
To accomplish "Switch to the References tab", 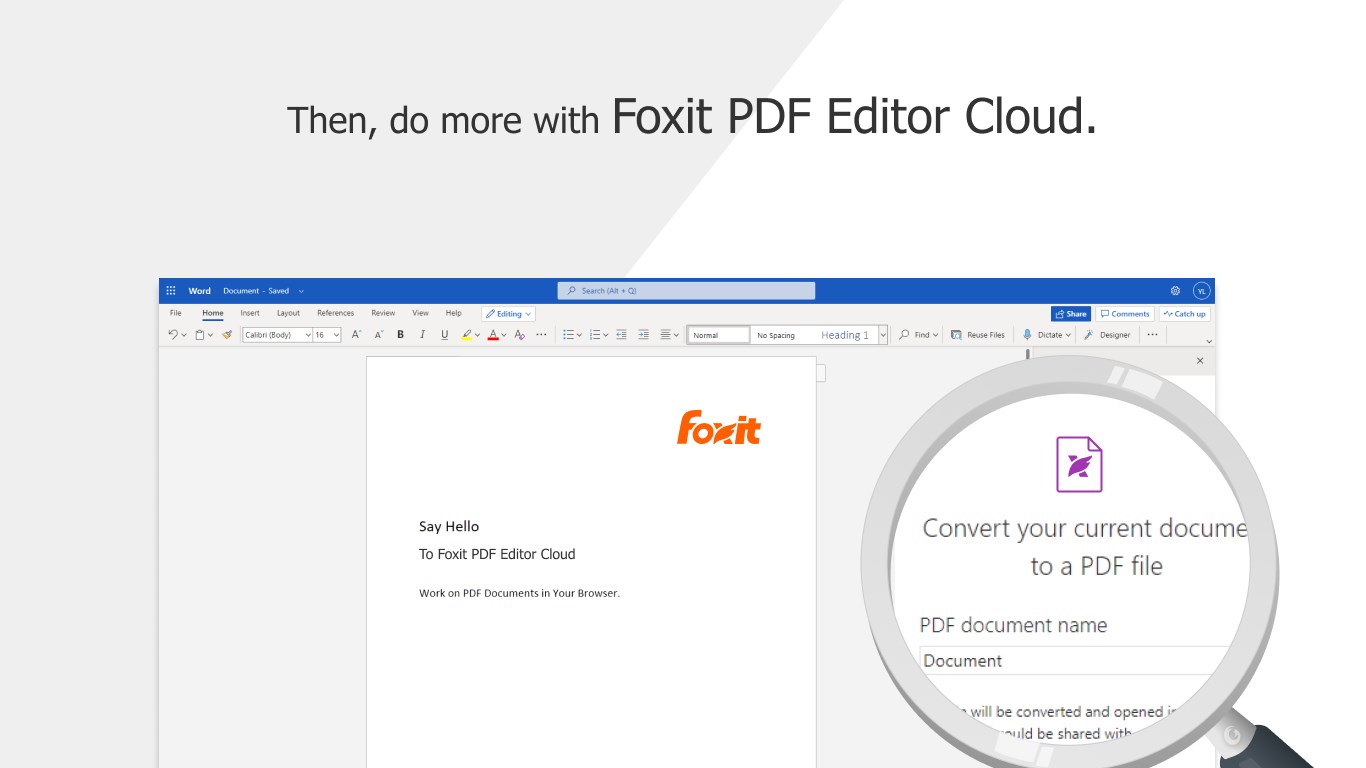I will (335, 313).
